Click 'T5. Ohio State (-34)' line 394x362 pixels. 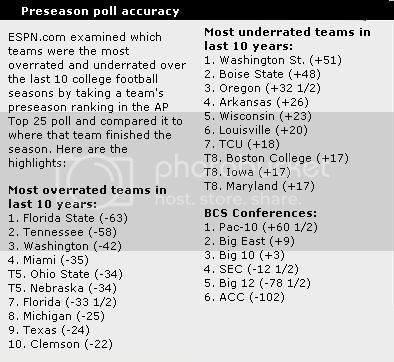(65, 274)
